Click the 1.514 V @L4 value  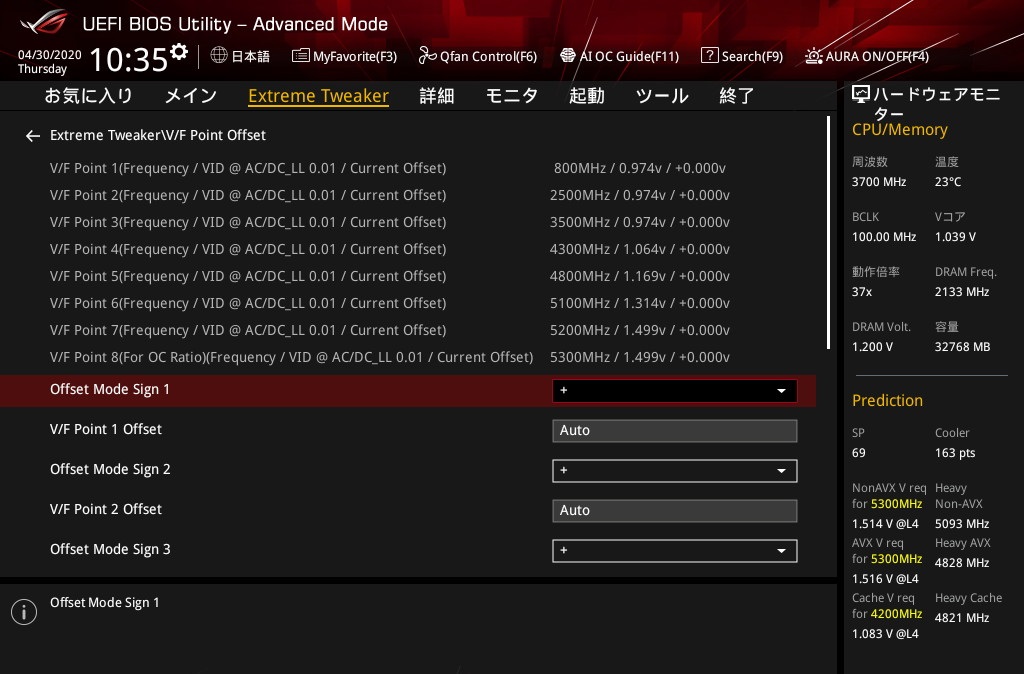click(885, 524)
